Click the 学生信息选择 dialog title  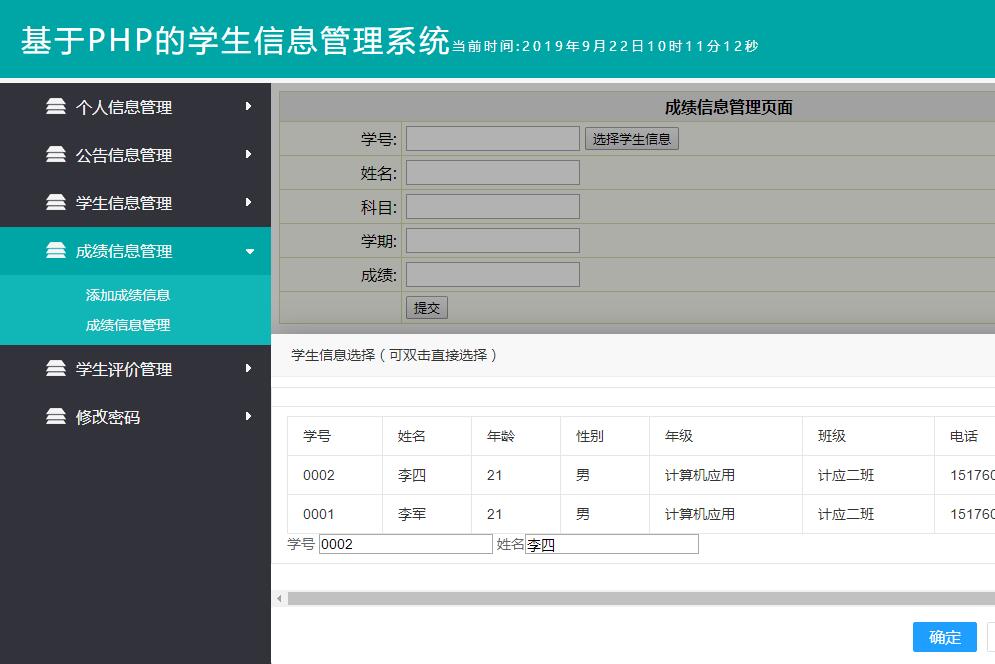[393, 355]
